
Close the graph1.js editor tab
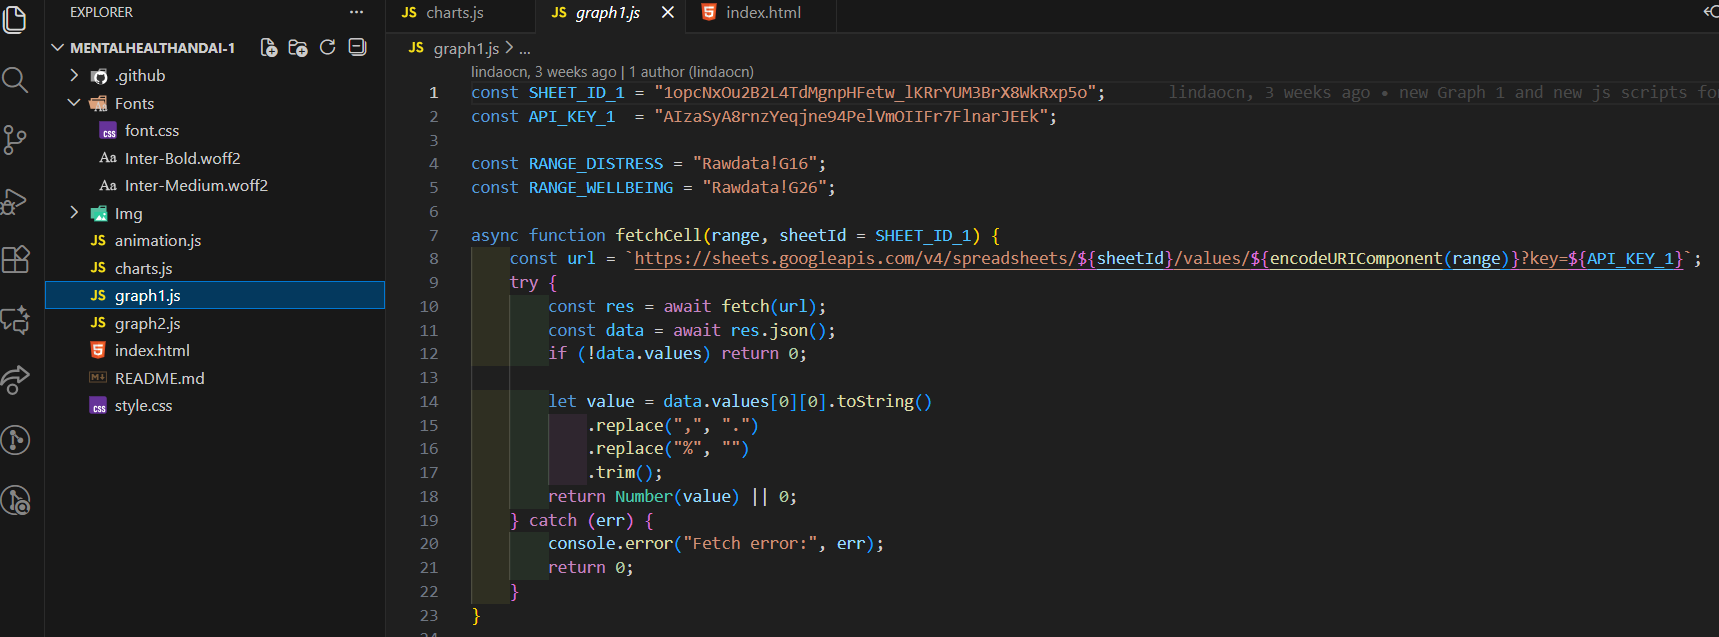coord(668,13)
